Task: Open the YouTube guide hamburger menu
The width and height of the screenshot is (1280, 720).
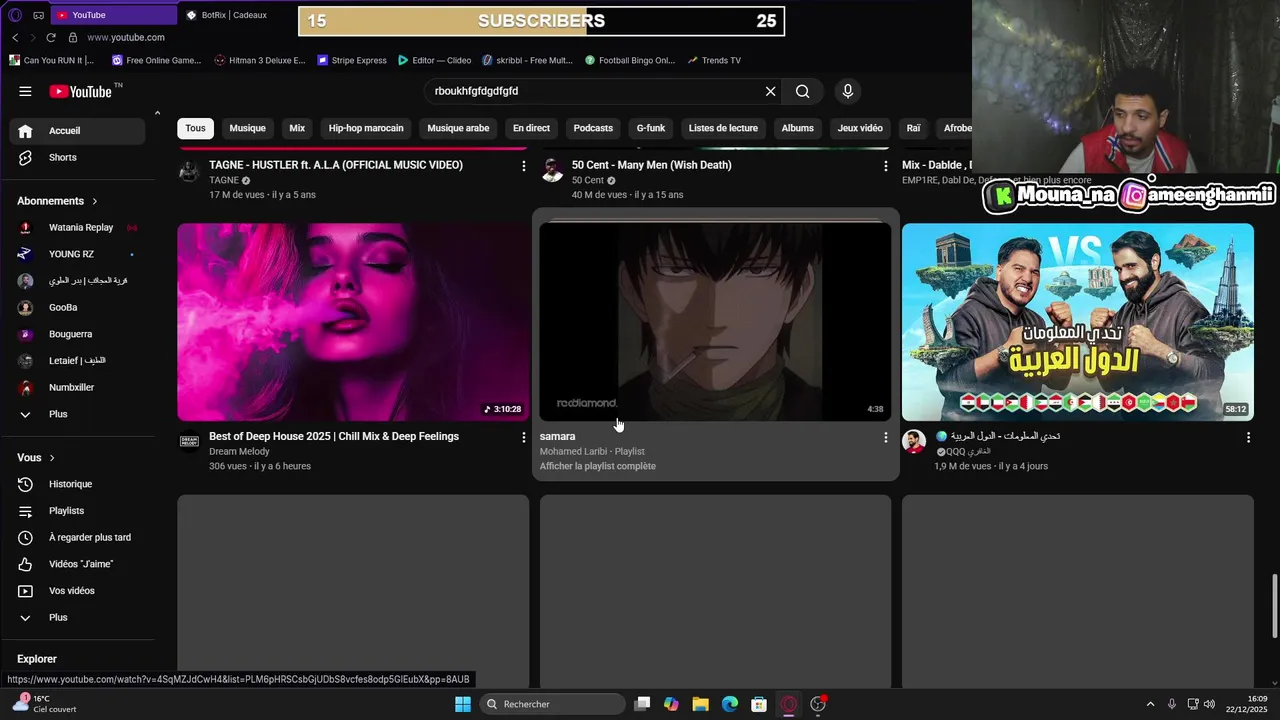Action: click(x=25, y=91)
